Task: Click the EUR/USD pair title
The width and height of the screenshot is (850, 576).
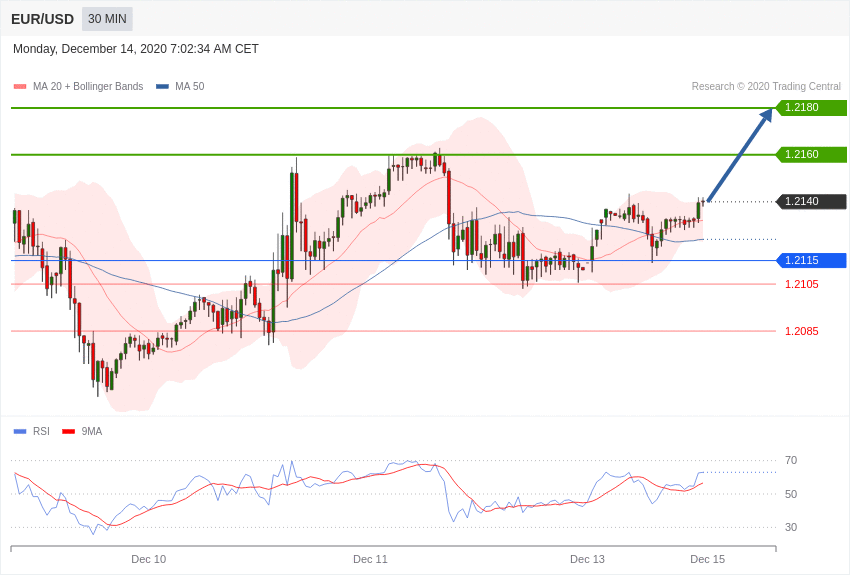Action: pyautogui.click(x=42, y=20)
